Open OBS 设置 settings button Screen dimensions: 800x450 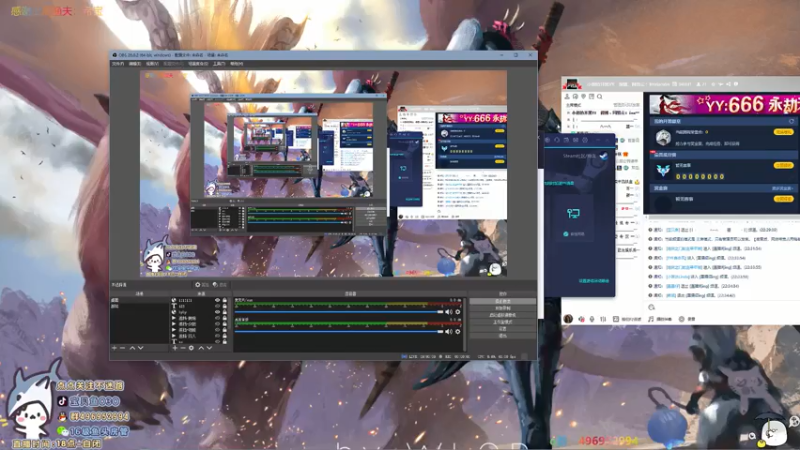pyautogui.click(x=502, y=329)
